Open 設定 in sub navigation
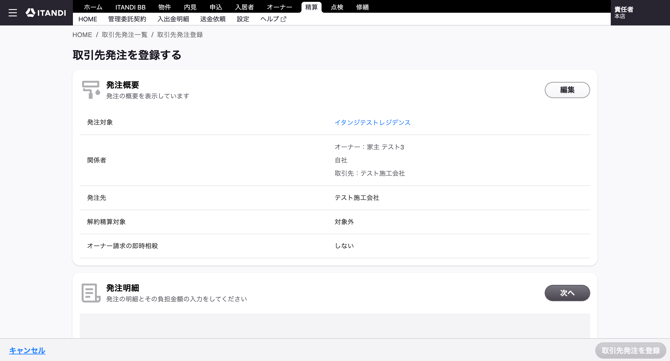 pos(243,19)
